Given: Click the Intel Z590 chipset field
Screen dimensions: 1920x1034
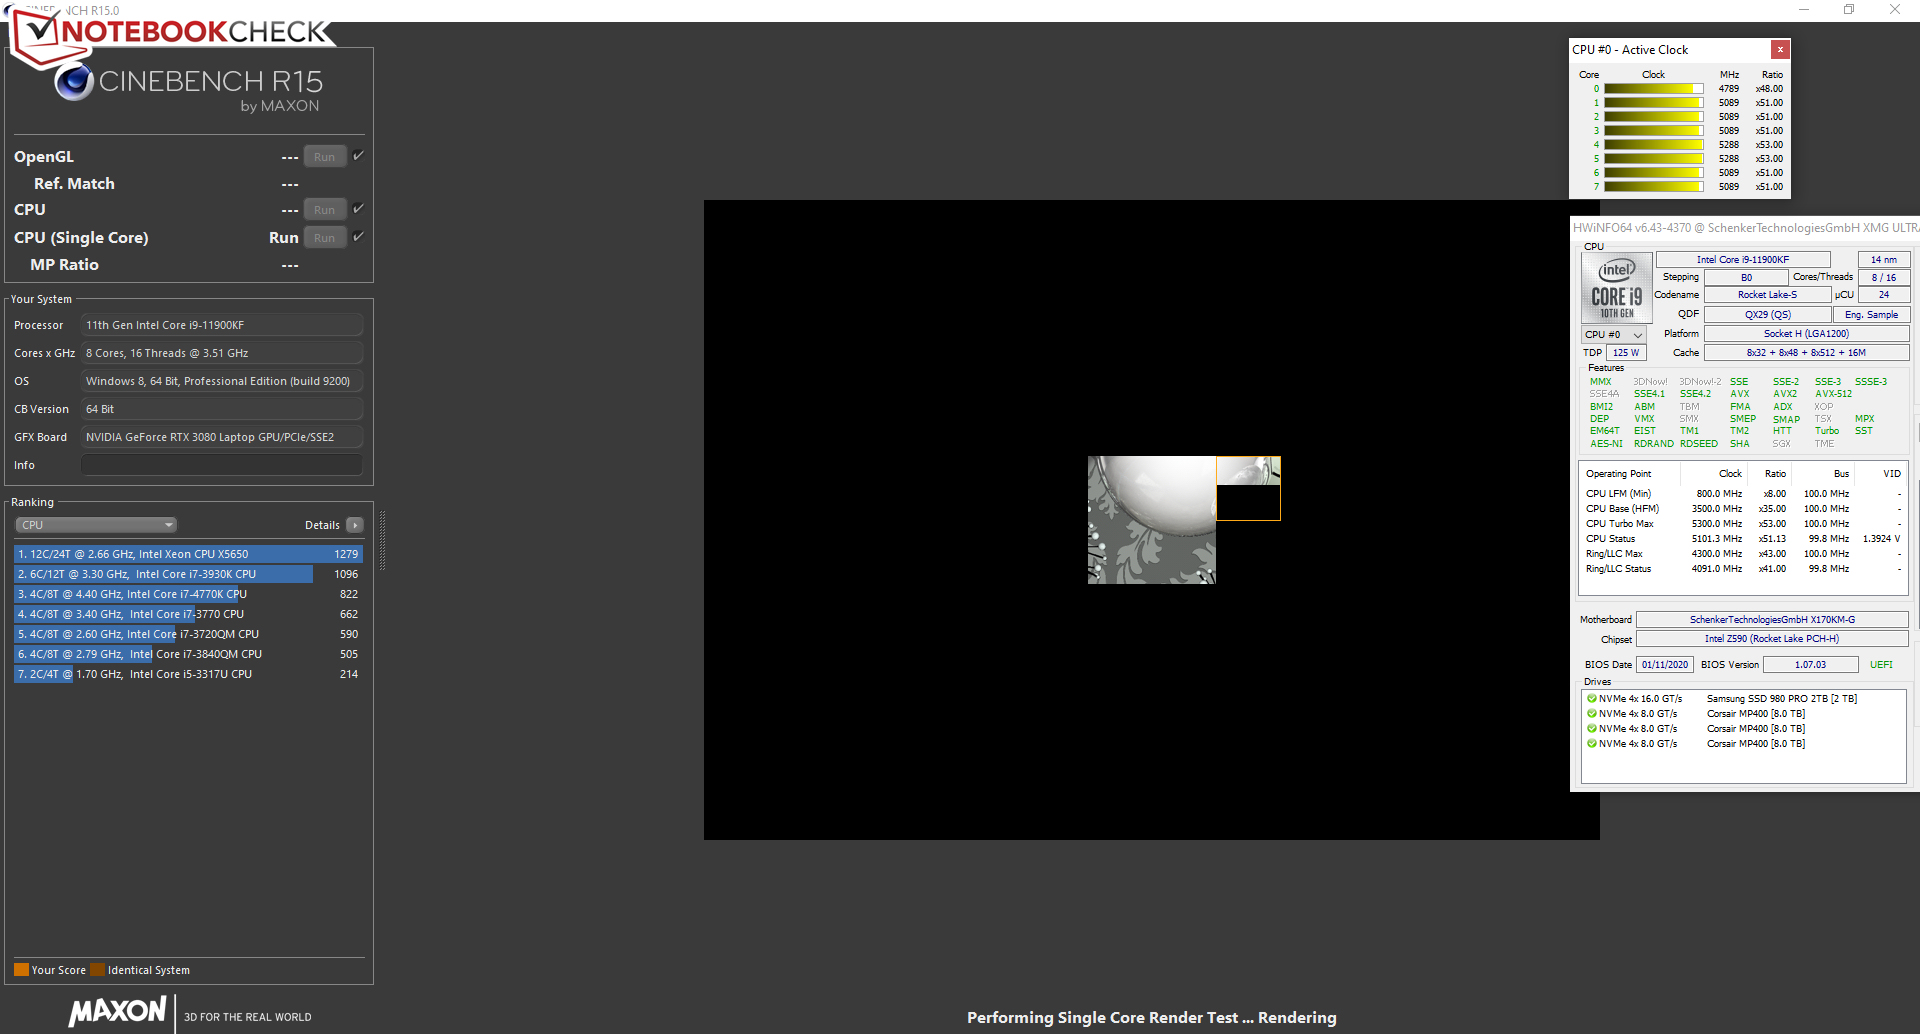Looking at the screenshot, I should click(1771, 639).
